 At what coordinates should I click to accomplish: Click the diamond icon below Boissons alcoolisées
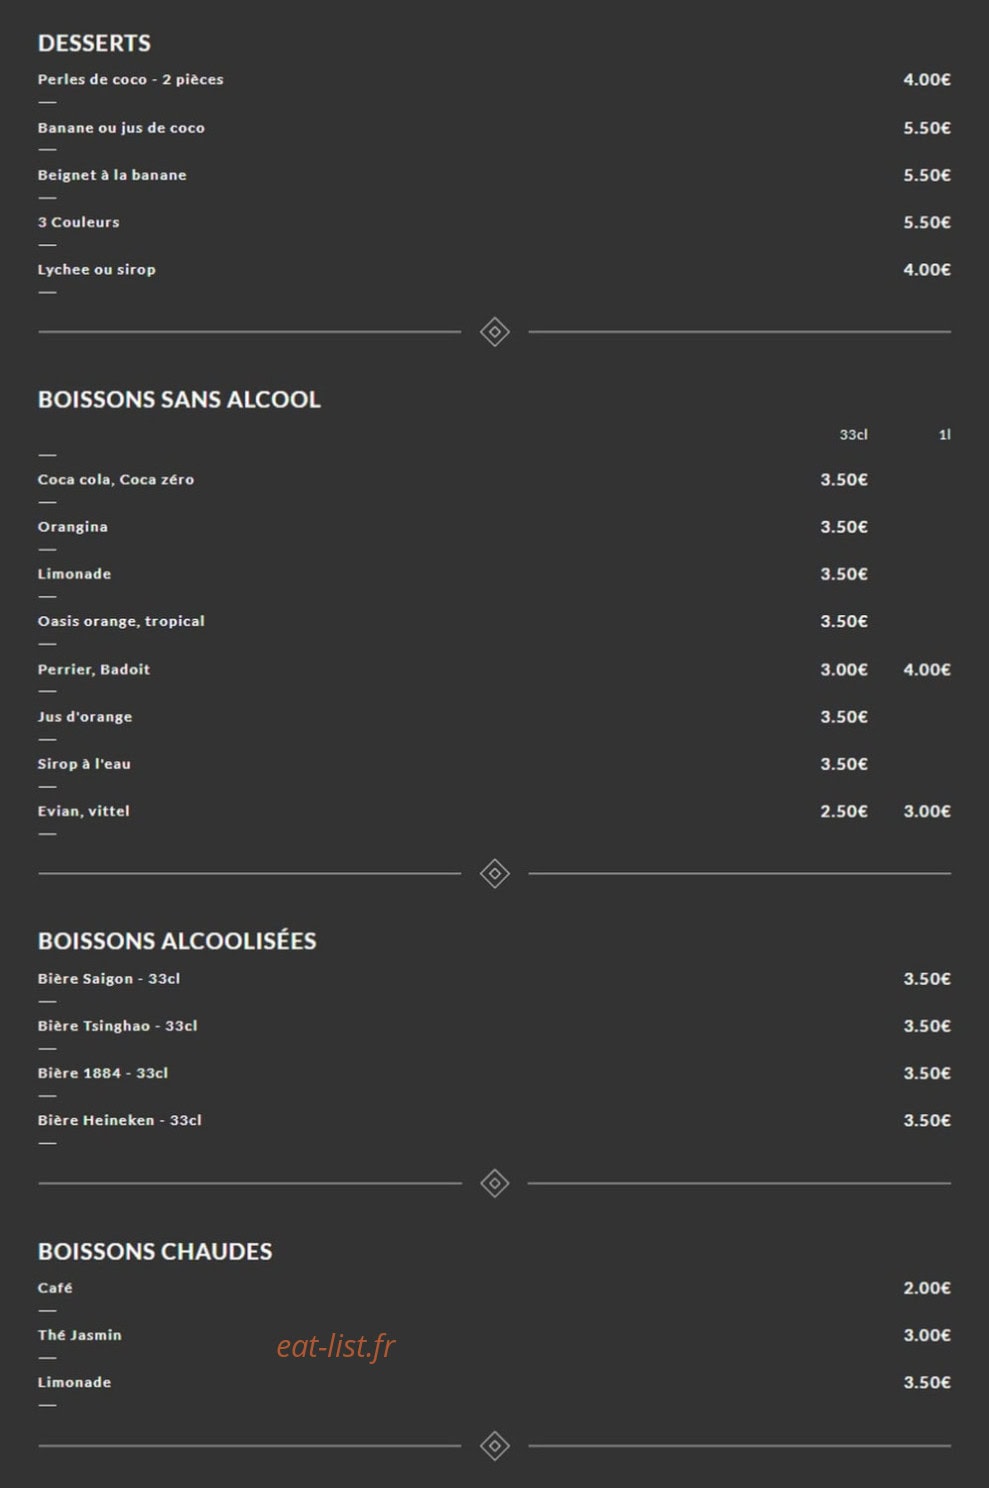click(494, 1183)
